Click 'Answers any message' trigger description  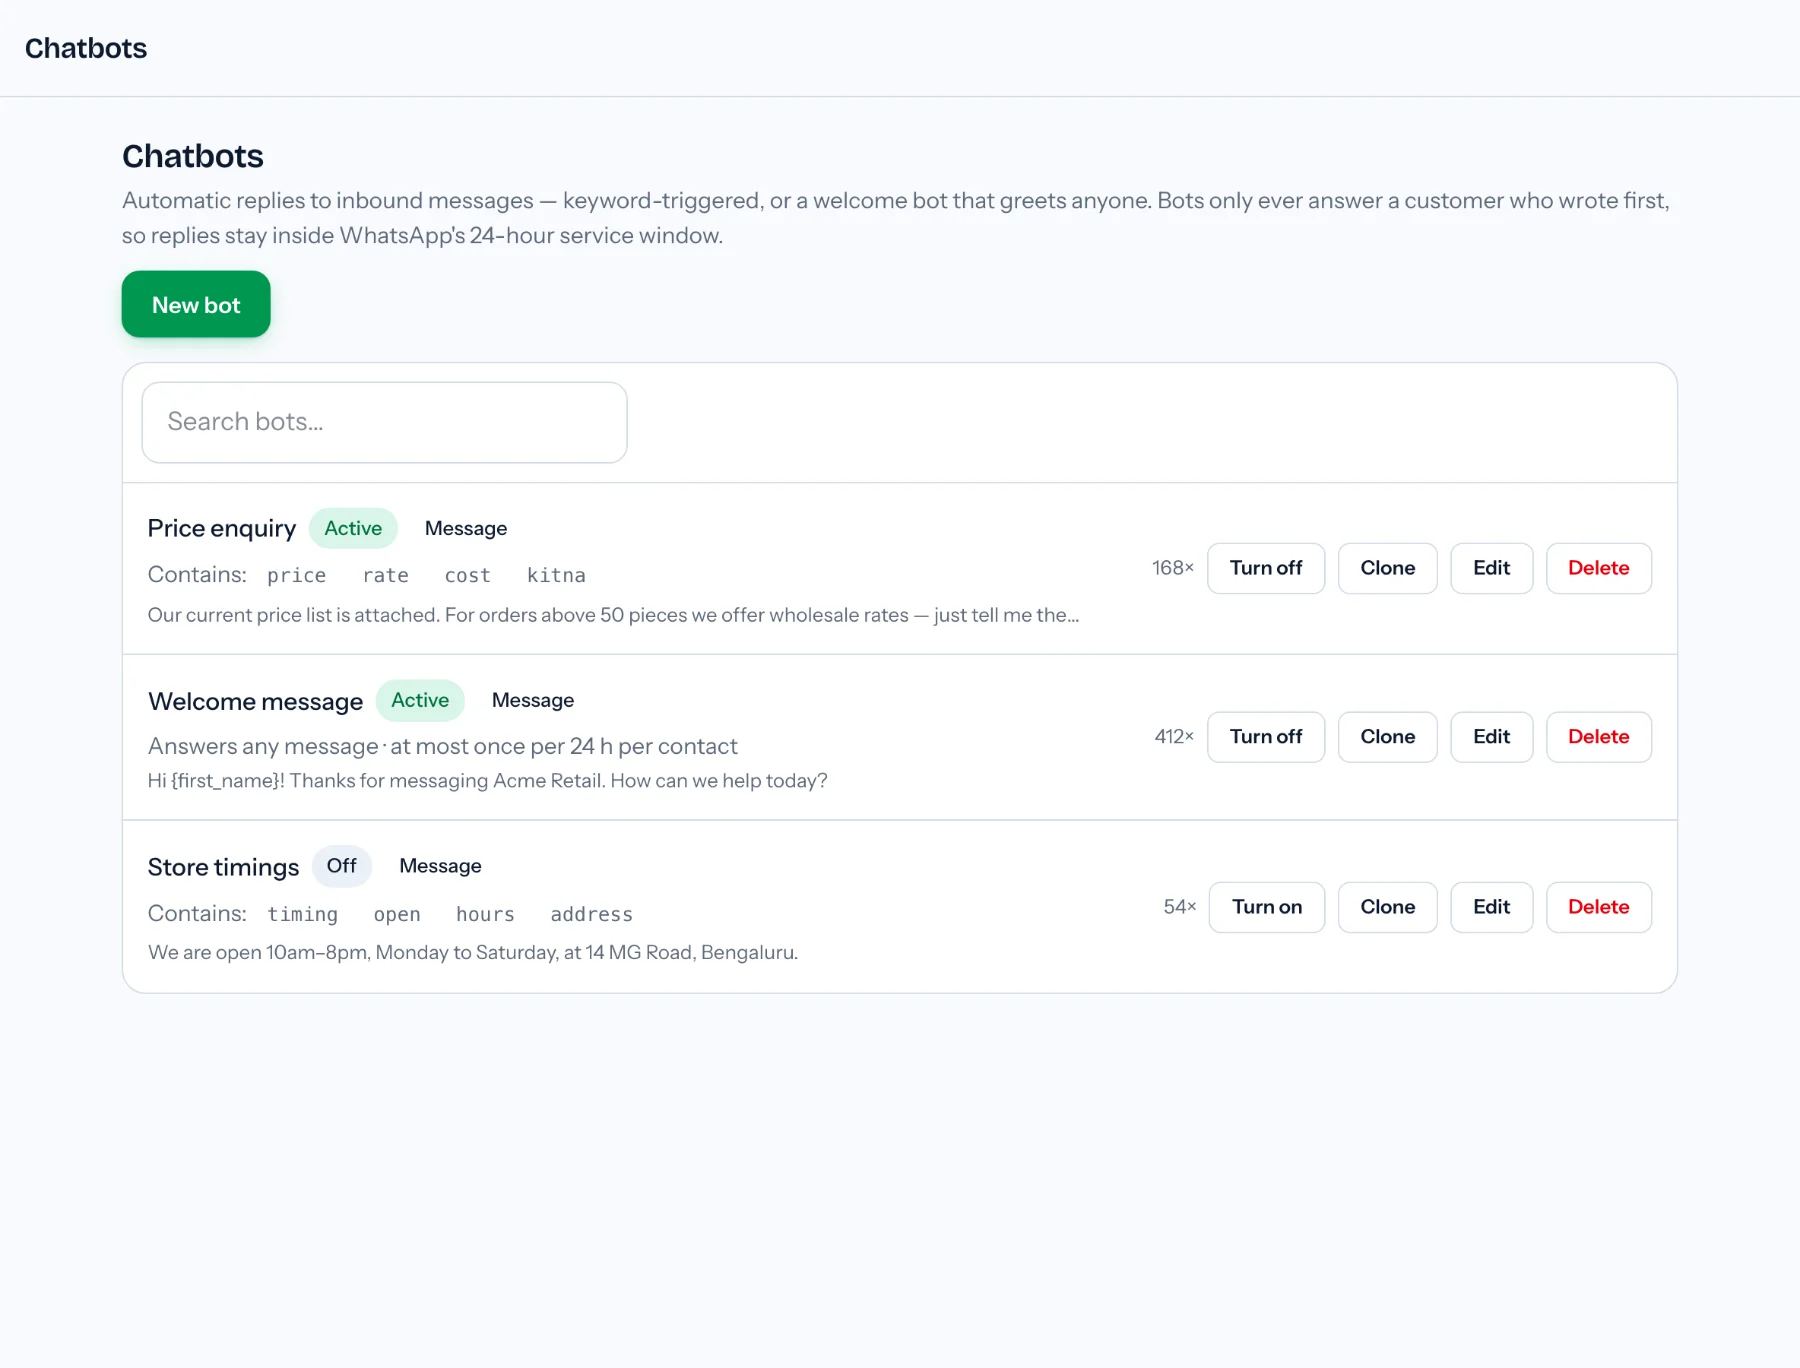(442, 746)
